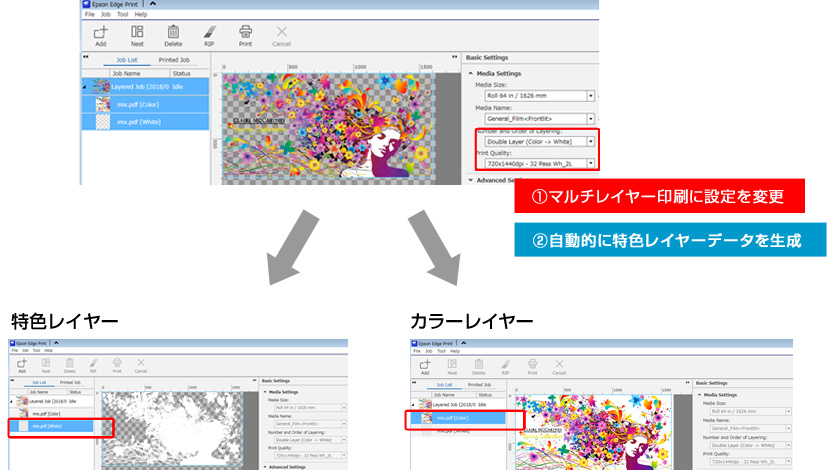The height and width of the screenshot is (470, 827).
Task: Click the Add icon in the 特色レイヤー window
Action: click(22, 363)
